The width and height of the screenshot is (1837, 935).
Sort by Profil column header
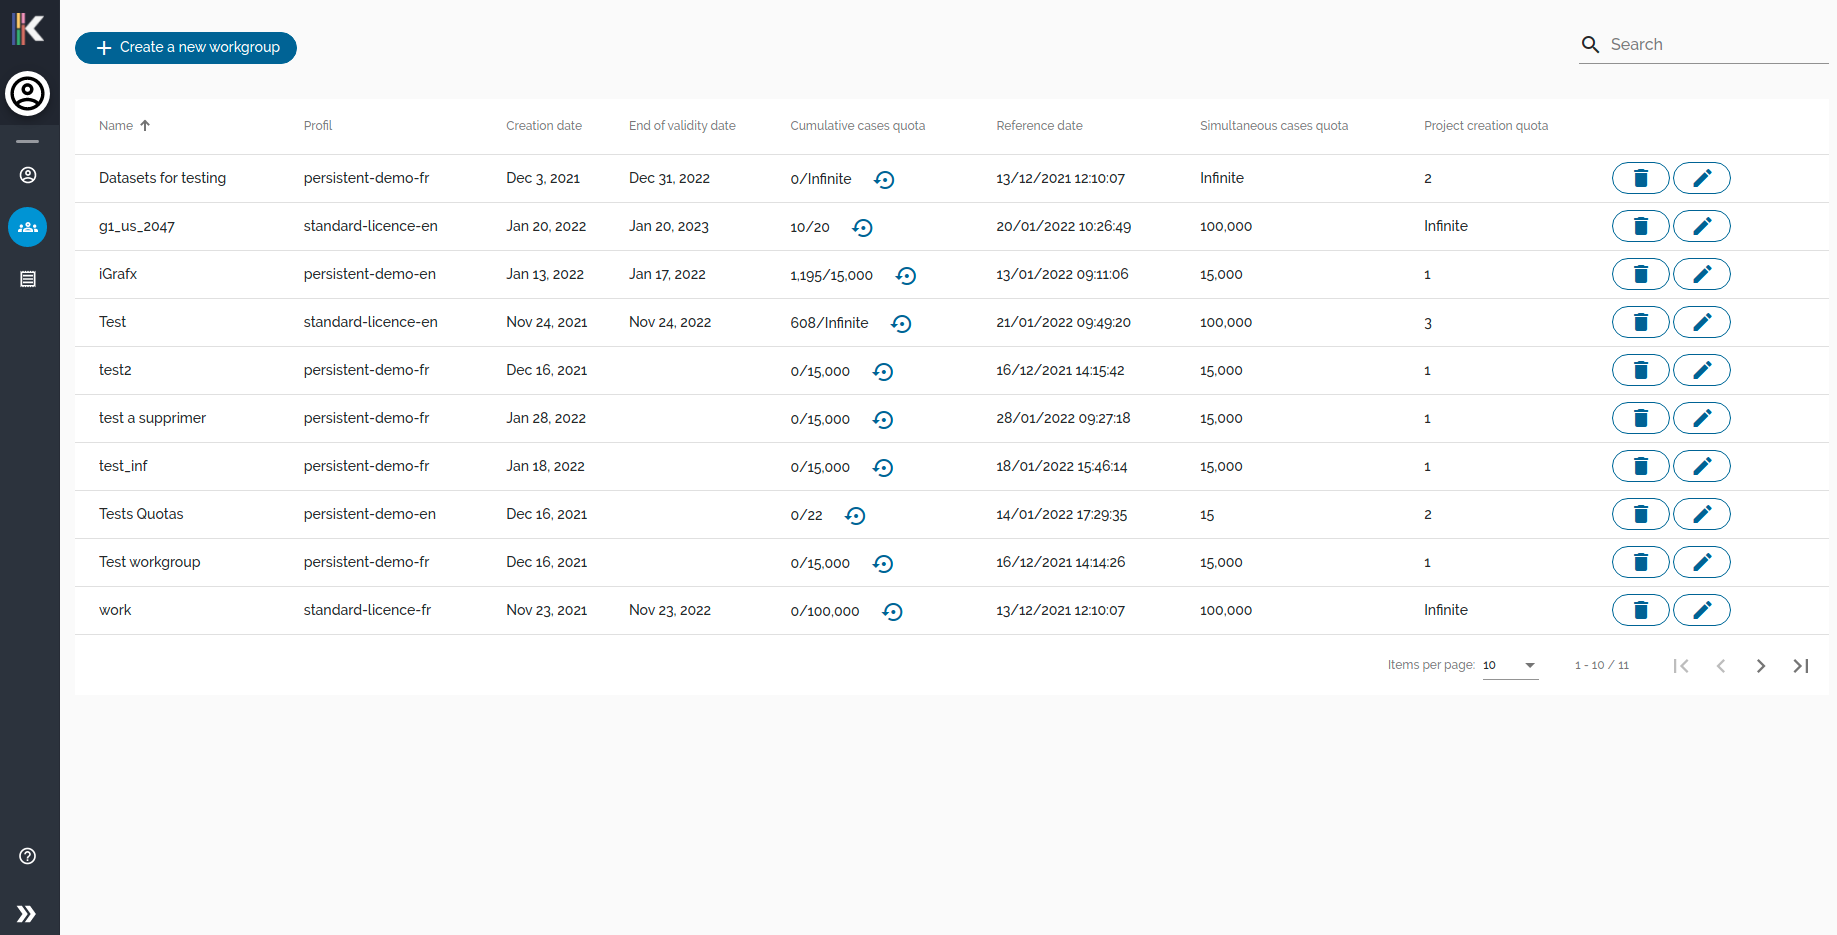pos(318,126)
